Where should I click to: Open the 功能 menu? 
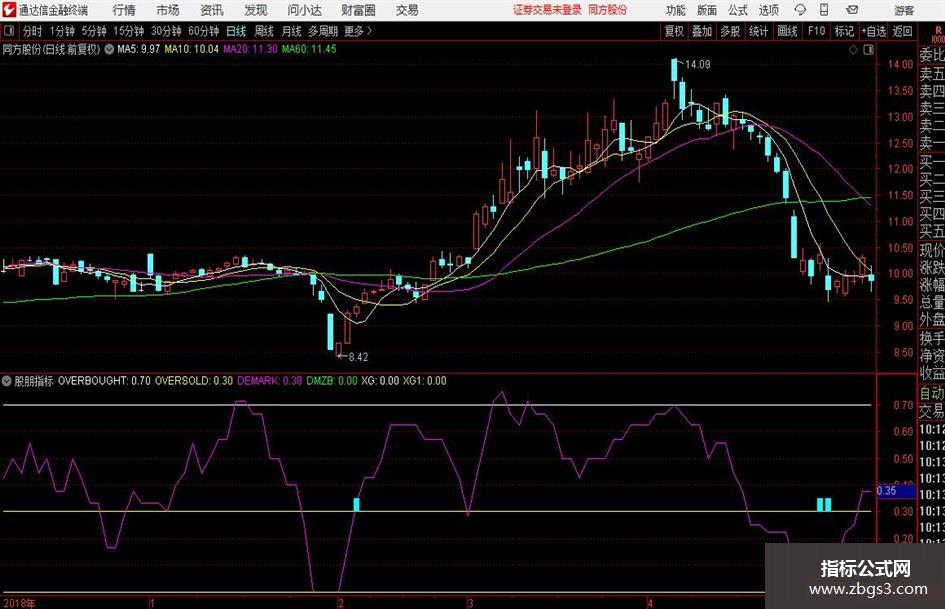[x=676, y=10]
